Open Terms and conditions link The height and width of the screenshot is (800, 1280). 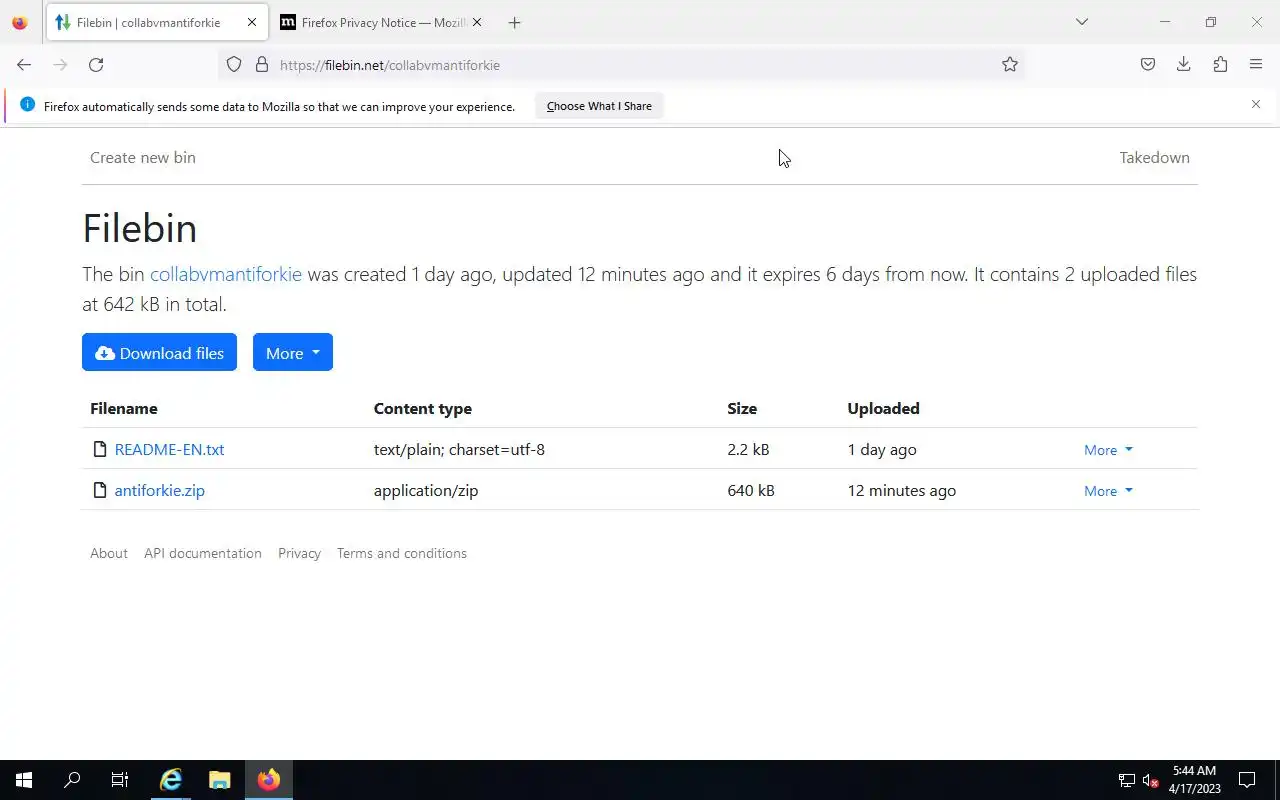click(x=402, y=553)
